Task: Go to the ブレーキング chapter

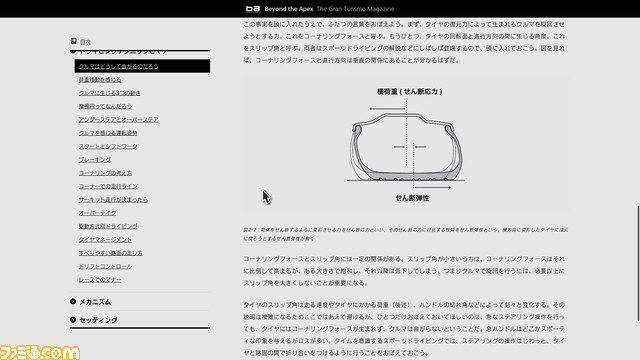Action: [x=95, y=160]
